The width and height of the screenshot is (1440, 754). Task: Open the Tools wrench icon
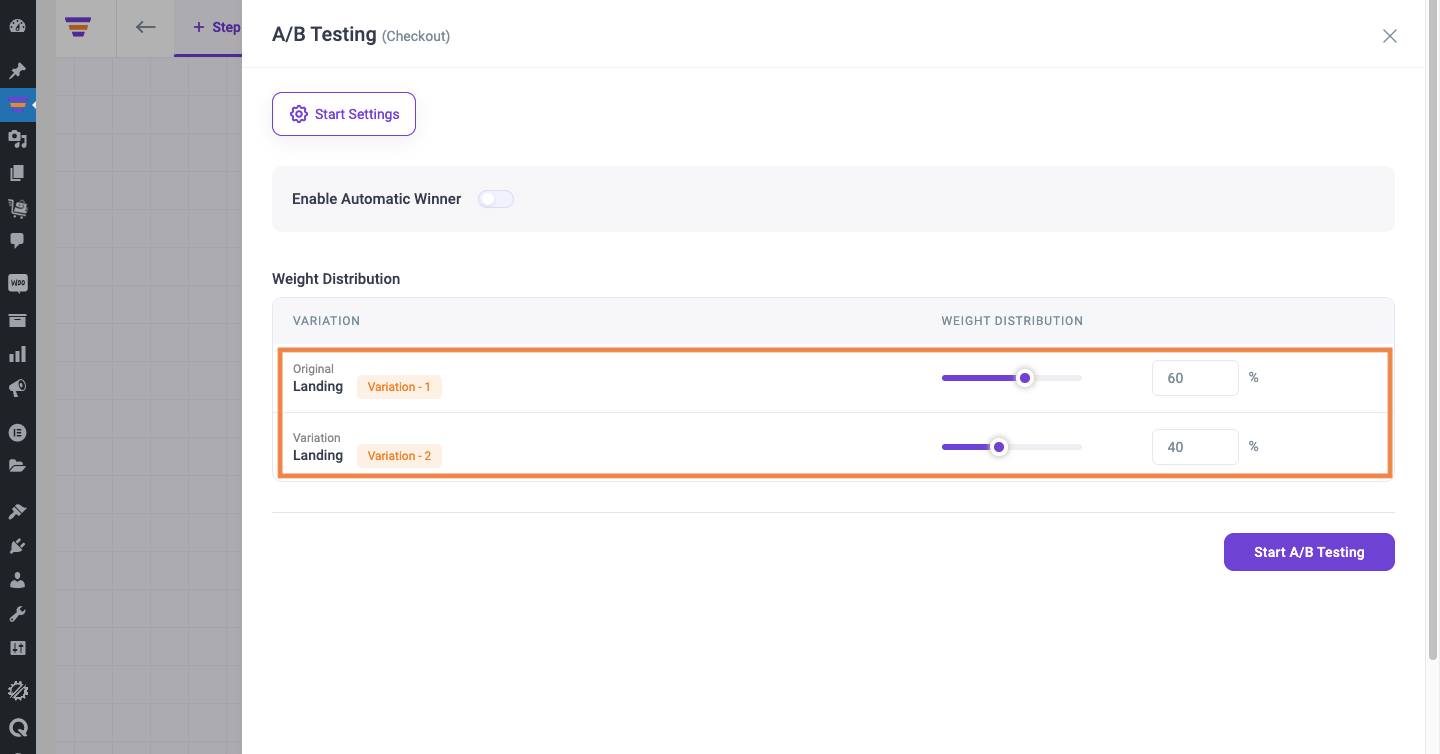coord(17,614)
